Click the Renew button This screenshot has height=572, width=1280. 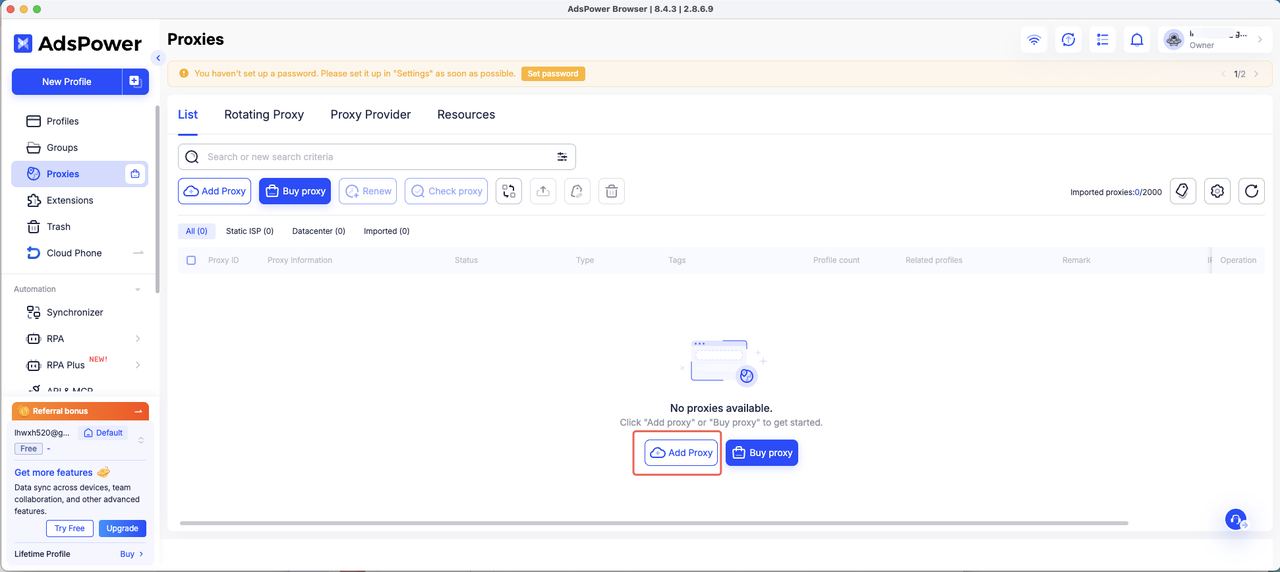tap(368, 191)
